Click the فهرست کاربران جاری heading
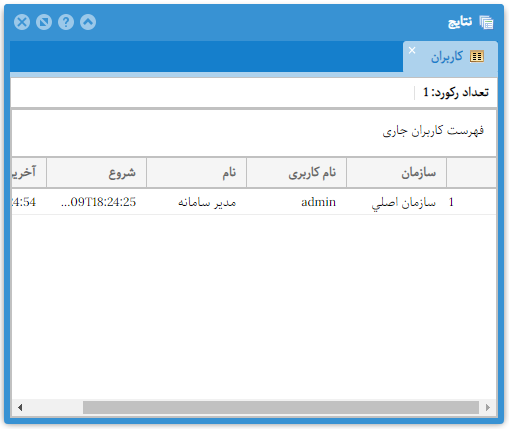Image resolution: width=509 pixels, height=429 pixels. point(433,131)
